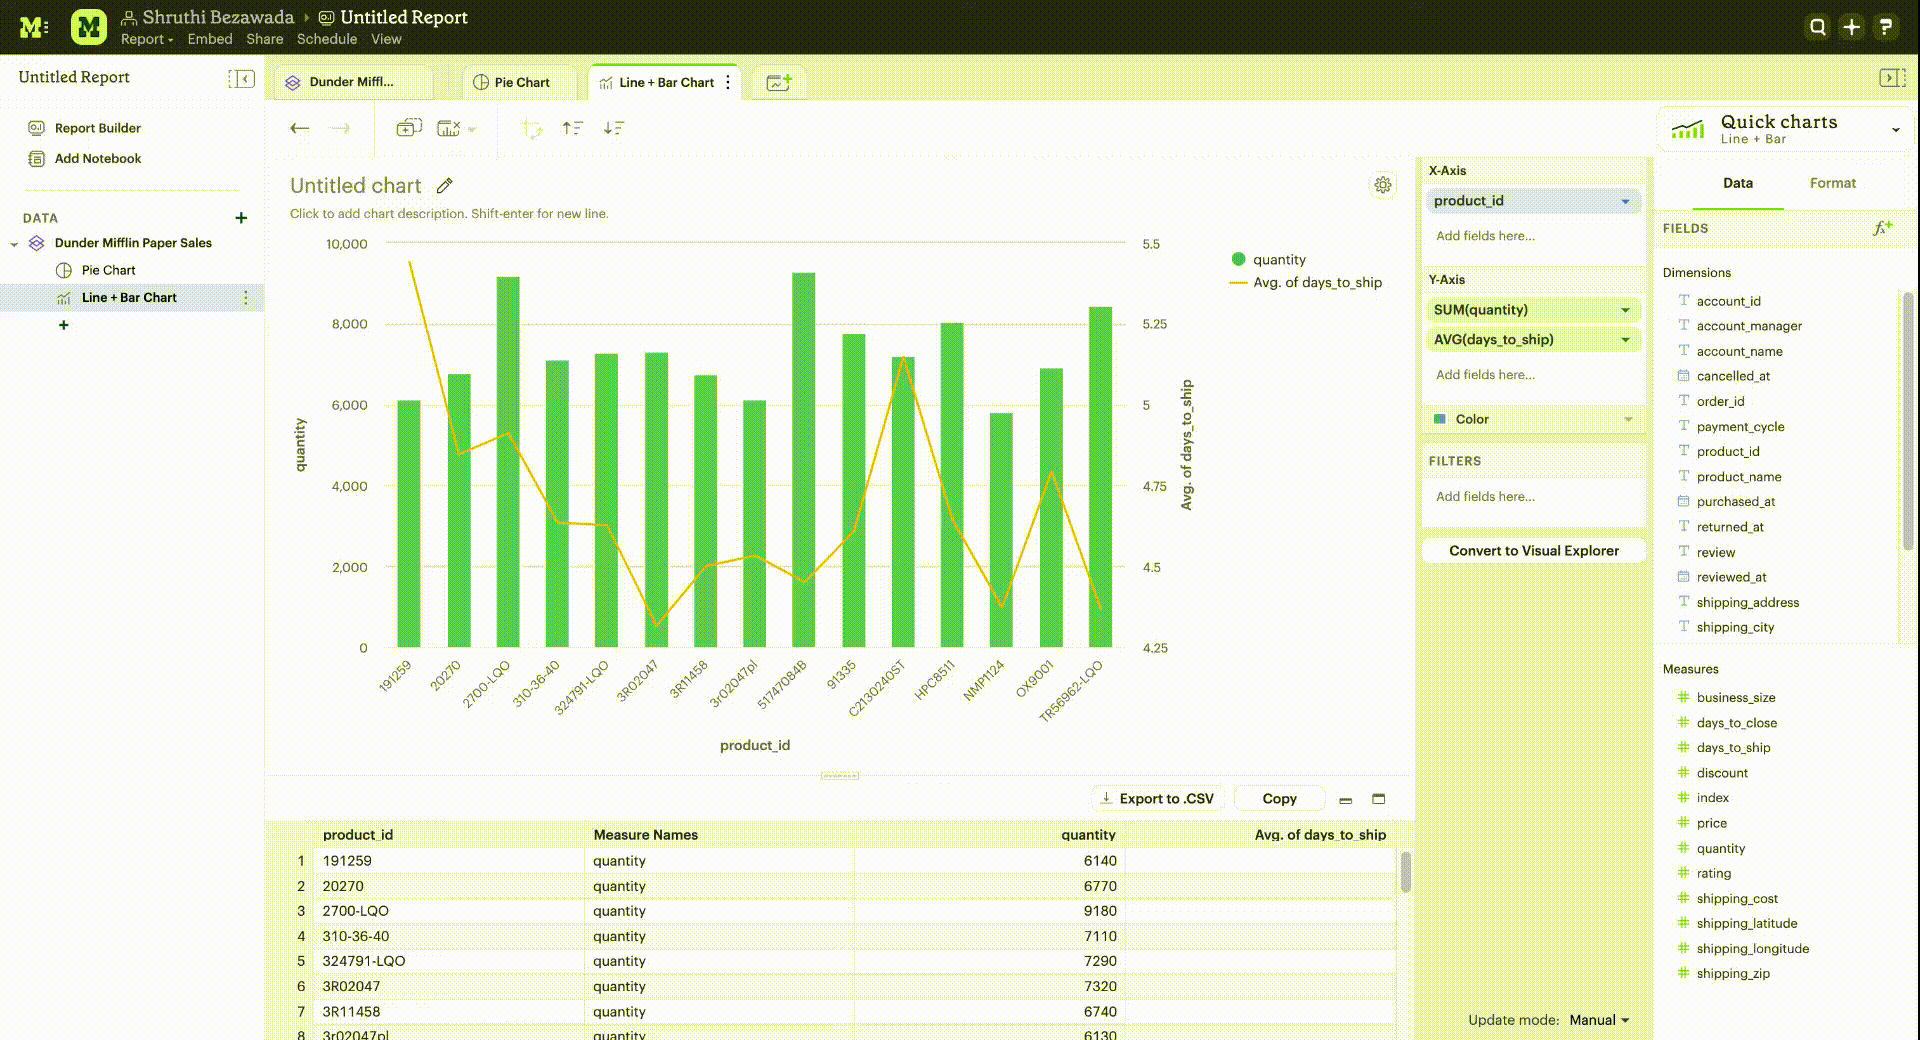This screenshot has width=1920, height=1040.
Task: Open the SUM(quantity) field dropdown
Action: (1625, 310)
